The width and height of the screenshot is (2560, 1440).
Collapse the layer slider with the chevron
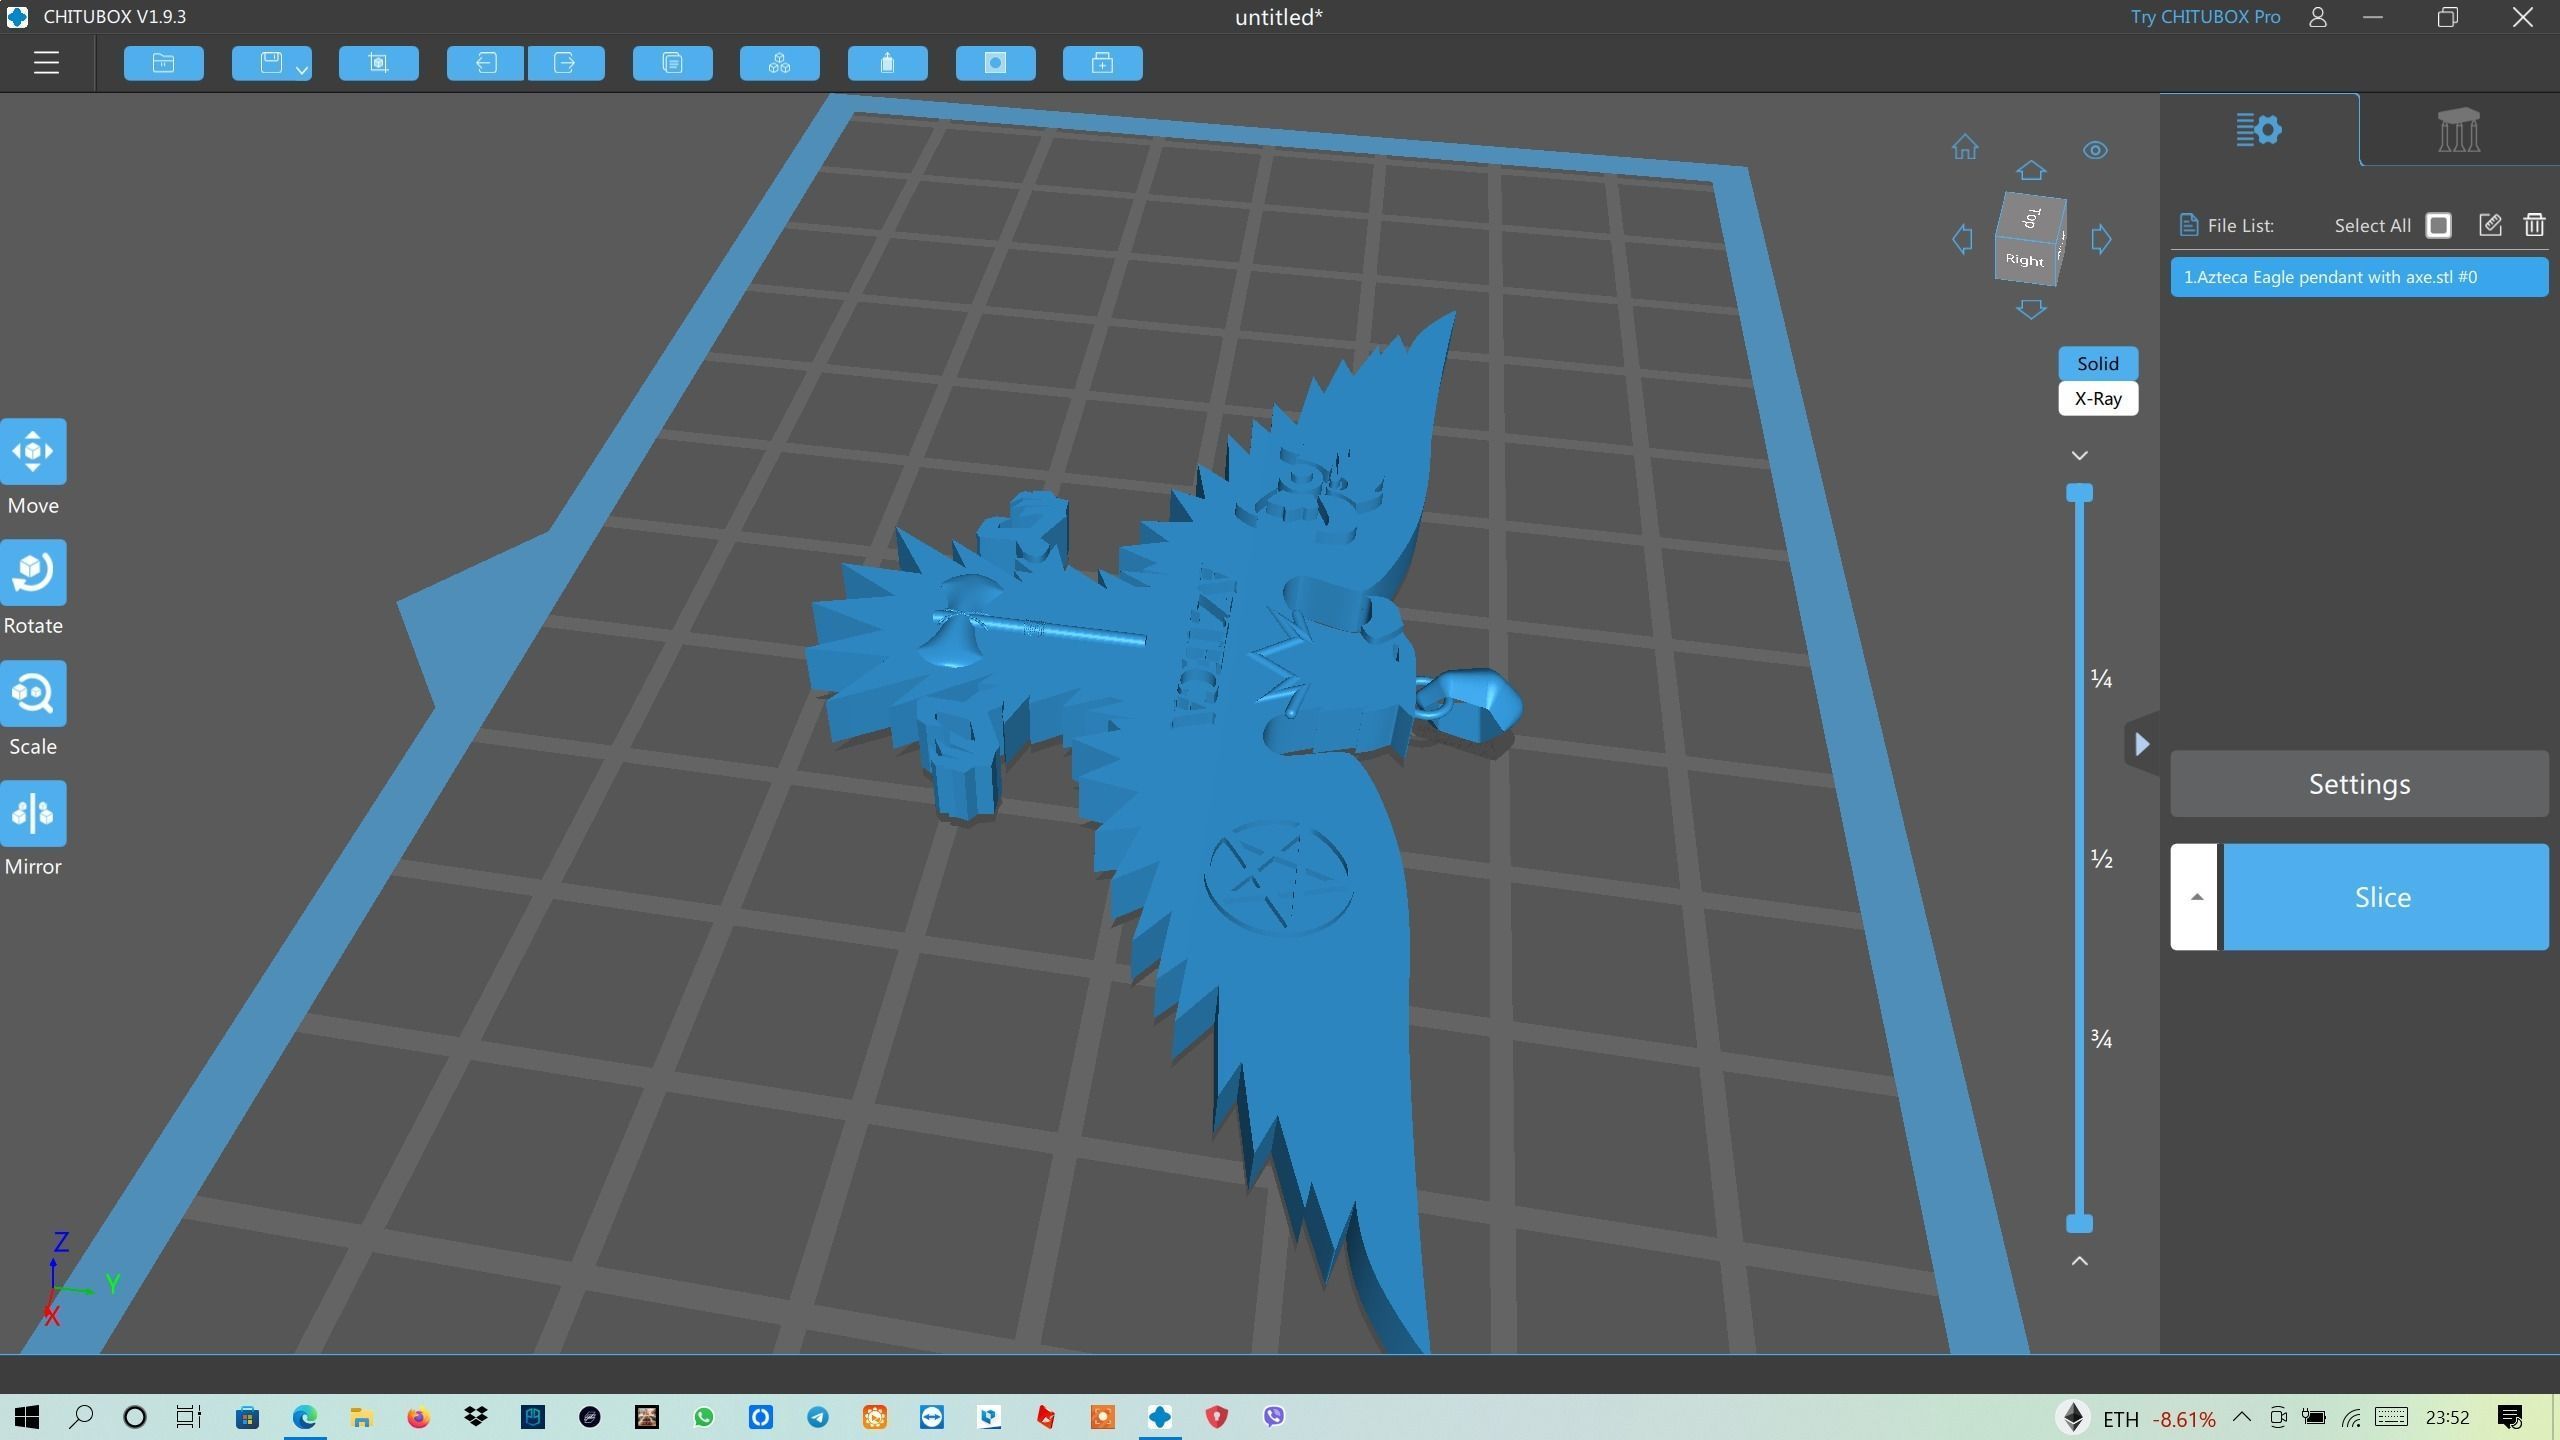(2080, 455)
